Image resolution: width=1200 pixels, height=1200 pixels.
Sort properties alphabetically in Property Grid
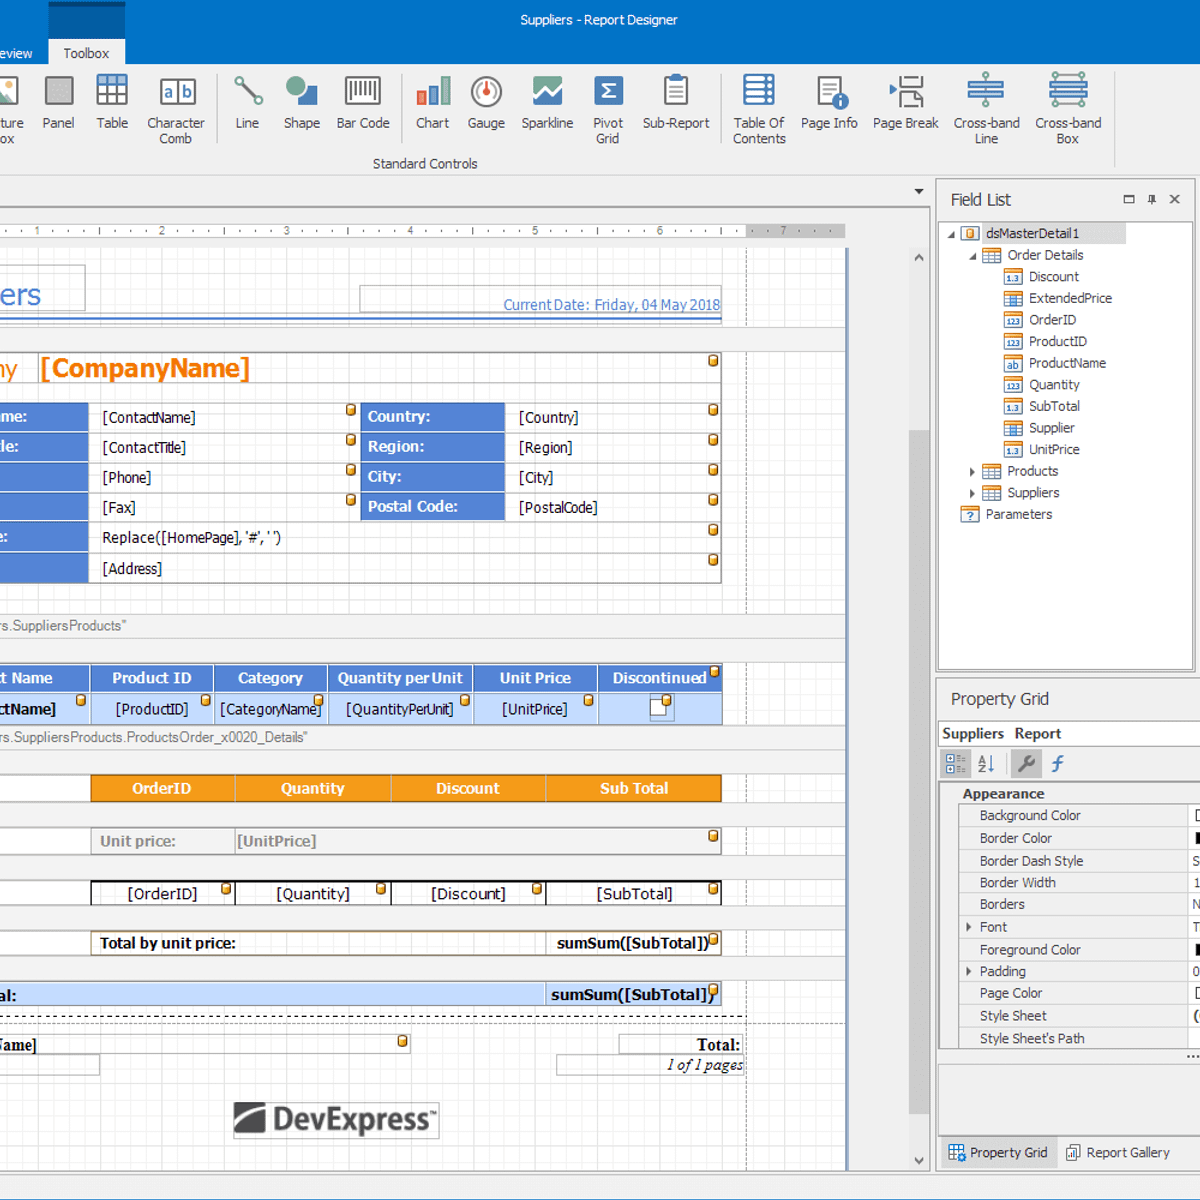click(x=986, y=764)
